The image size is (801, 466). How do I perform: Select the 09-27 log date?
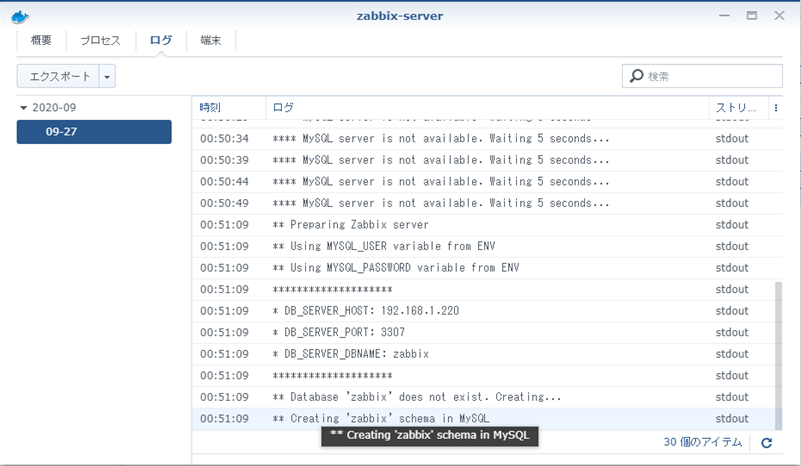tap(94, 132)
